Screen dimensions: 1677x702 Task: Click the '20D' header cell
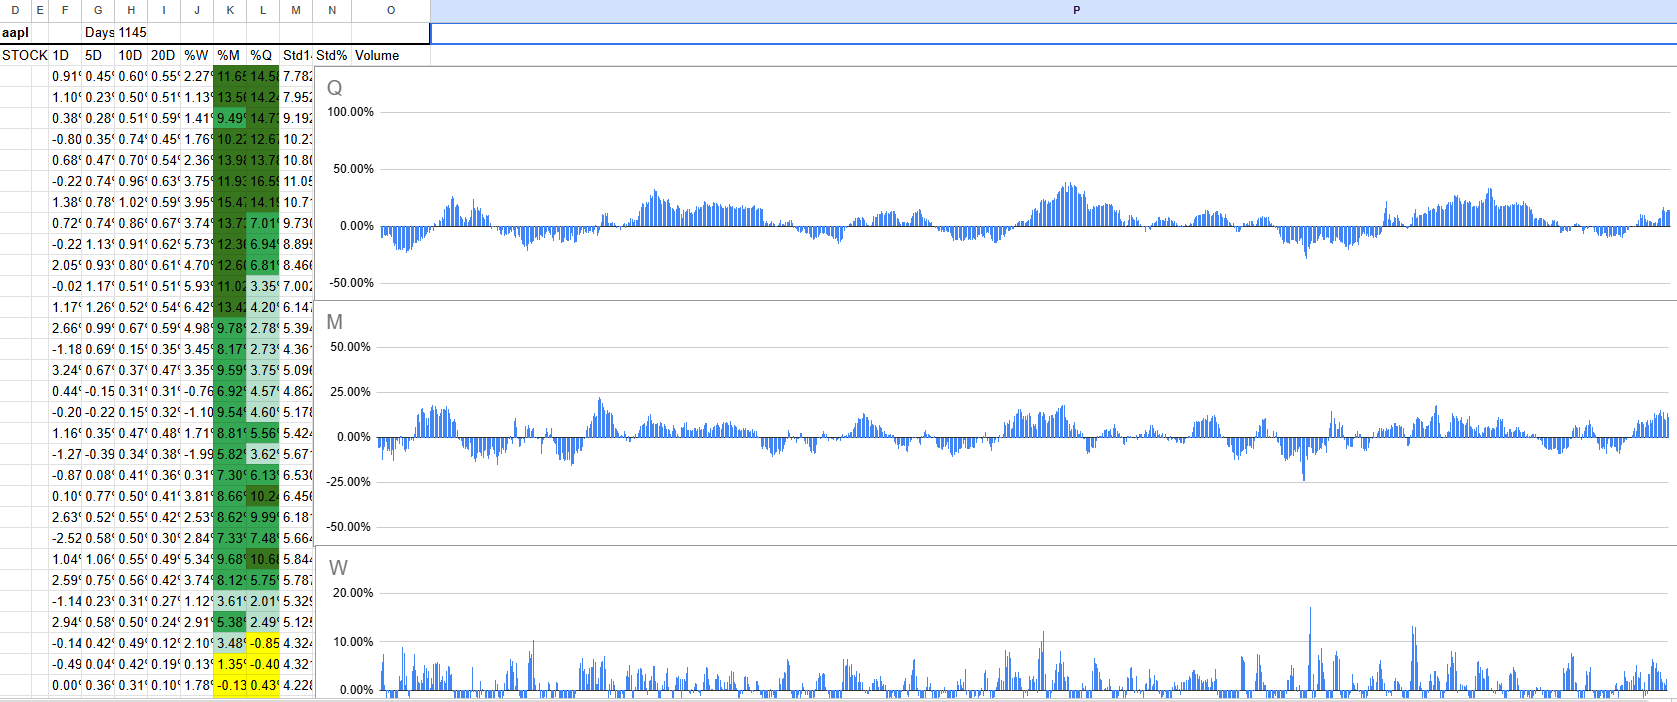(164, 55)
